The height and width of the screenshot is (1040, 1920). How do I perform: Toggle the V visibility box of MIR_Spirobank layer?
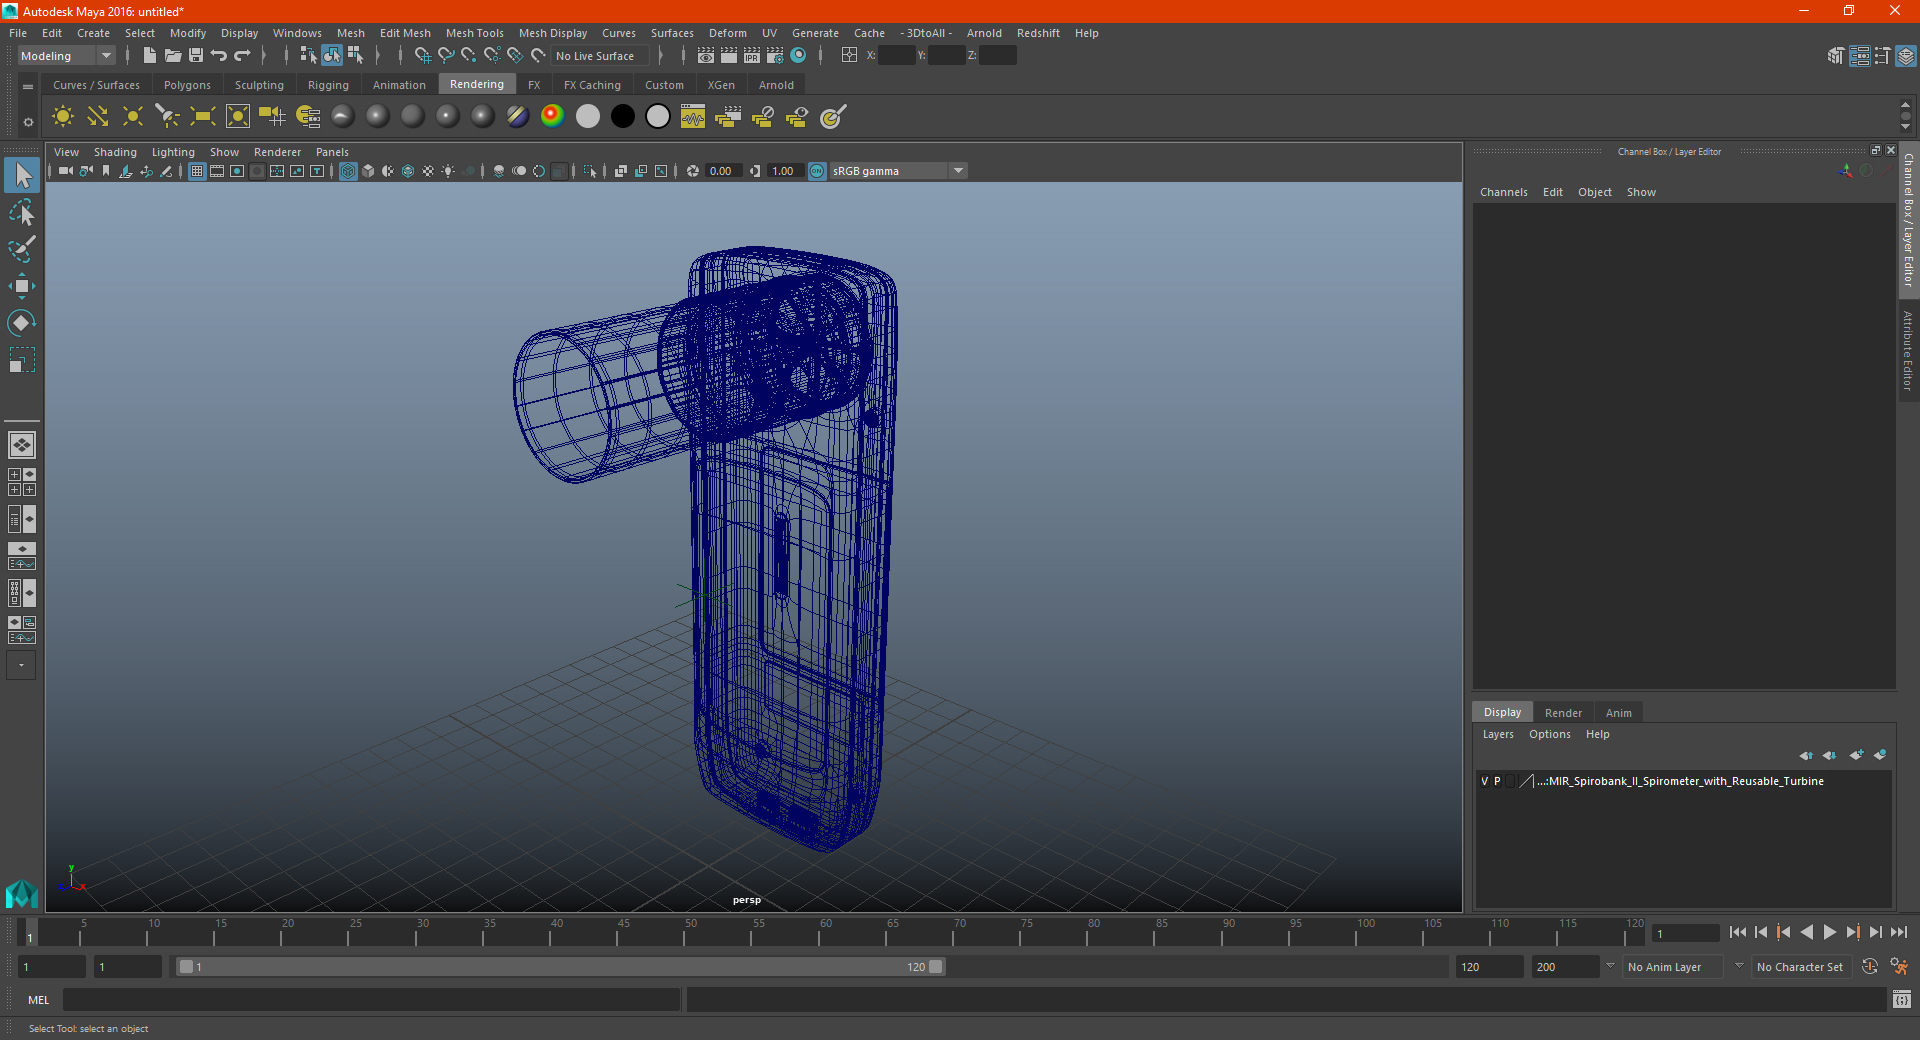1485,781
